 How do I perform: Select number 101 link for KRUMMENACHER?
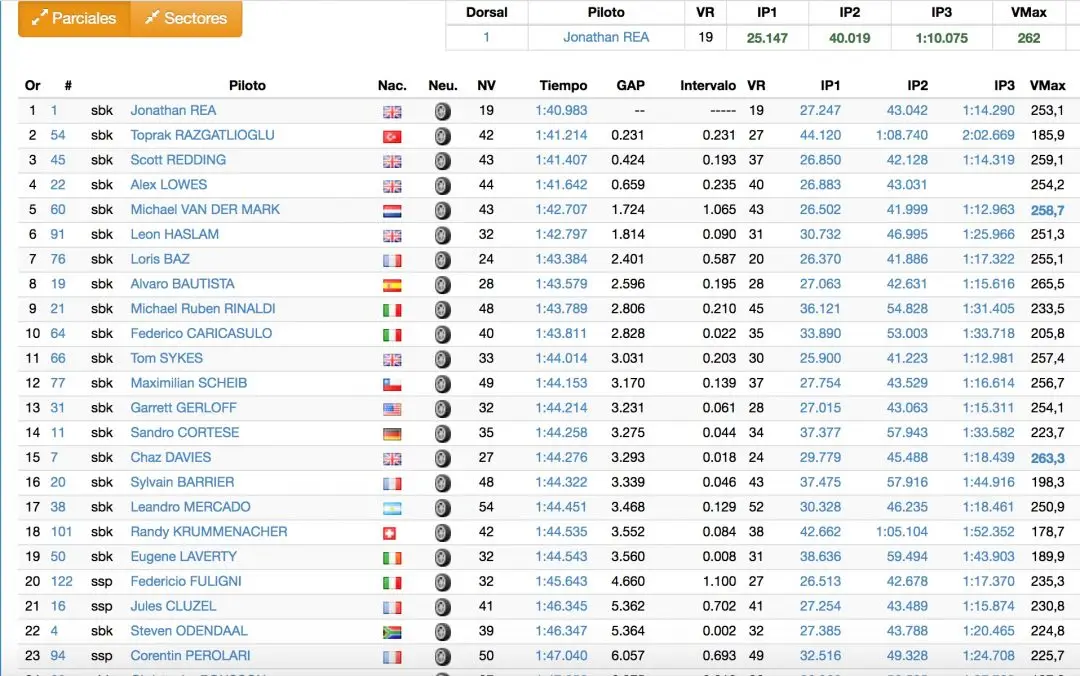(61, 532)
